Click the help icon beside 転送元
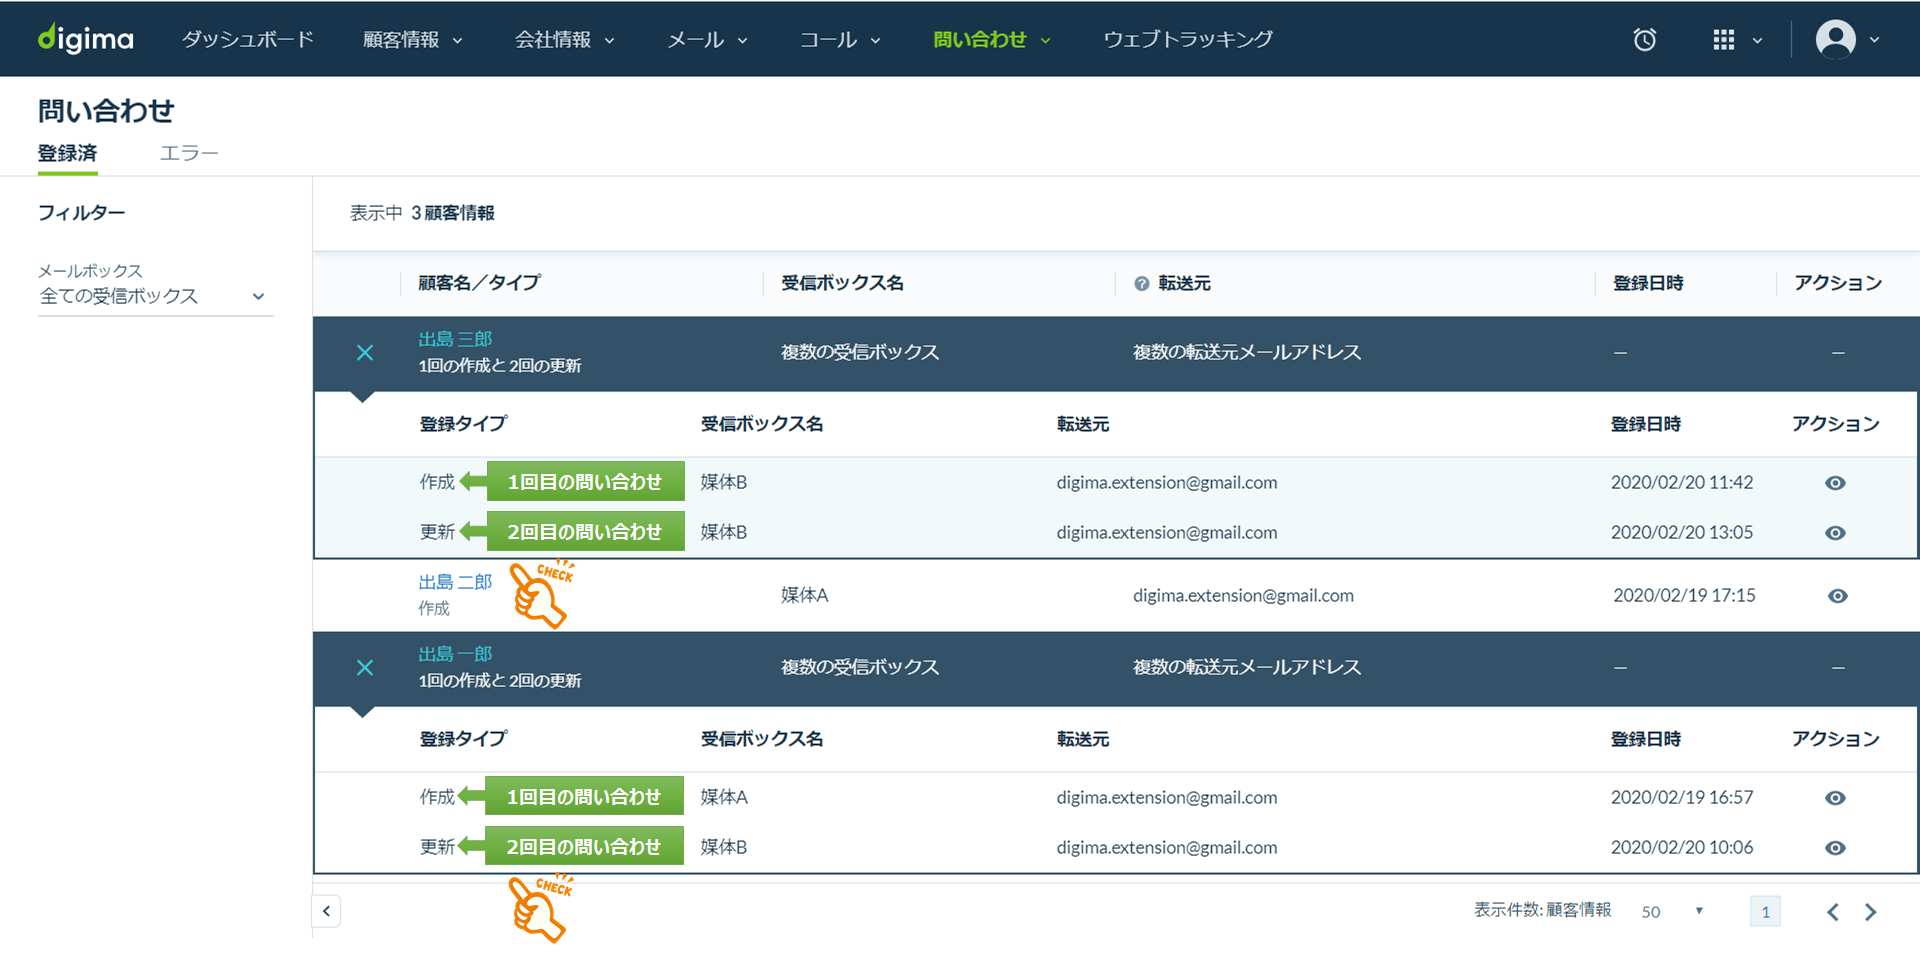The width and height of the screenshot is (1920, 954). click(x=1141, y=284)
